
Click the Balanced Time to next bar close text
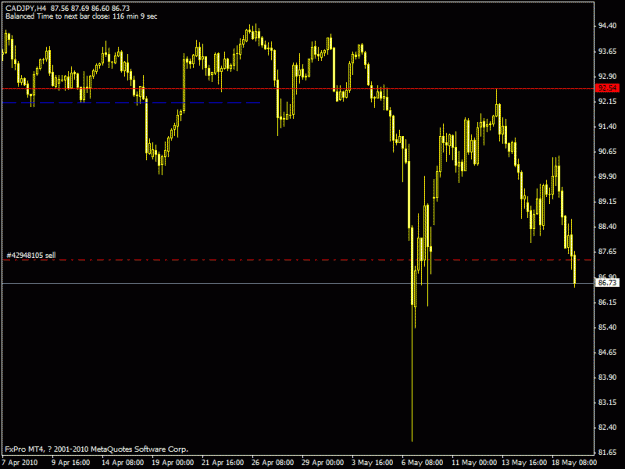pos(81,16)
